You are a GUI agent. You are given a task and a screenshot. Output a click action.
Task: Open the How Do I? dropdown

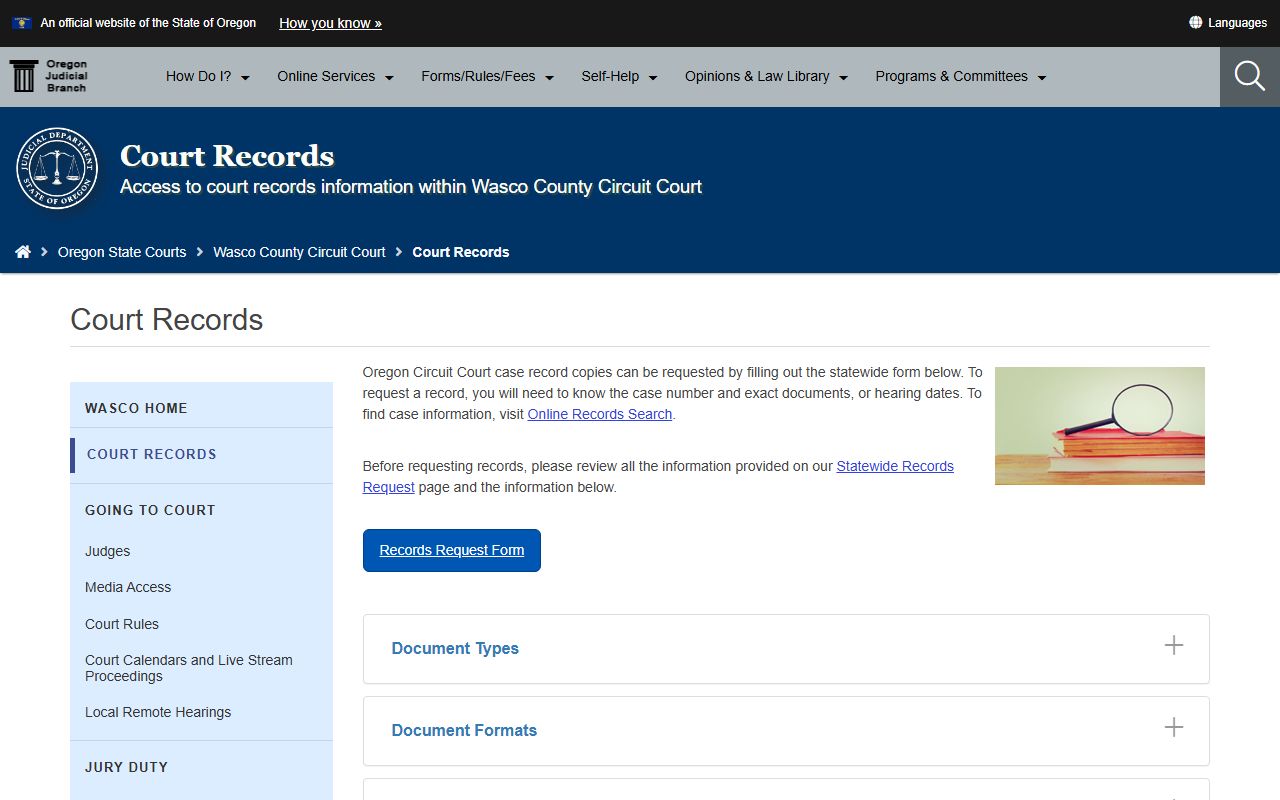[208, 76]
